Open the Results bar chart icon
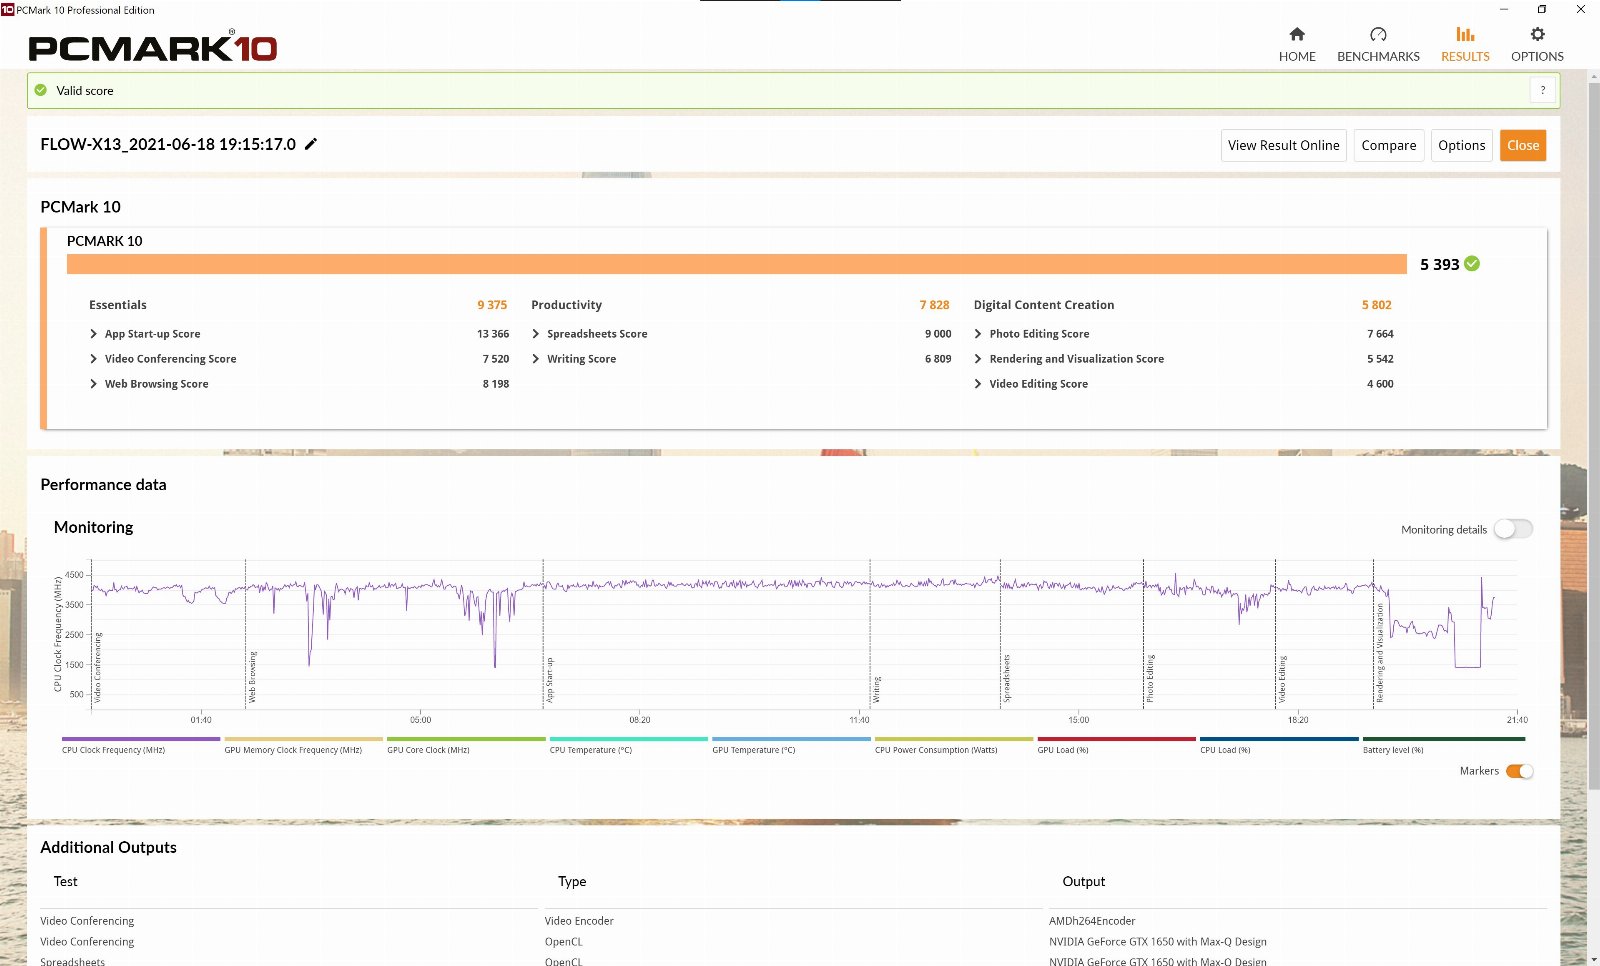Image resolution: width=1600 pixels, height=966 pixels. coord(1465,34)
